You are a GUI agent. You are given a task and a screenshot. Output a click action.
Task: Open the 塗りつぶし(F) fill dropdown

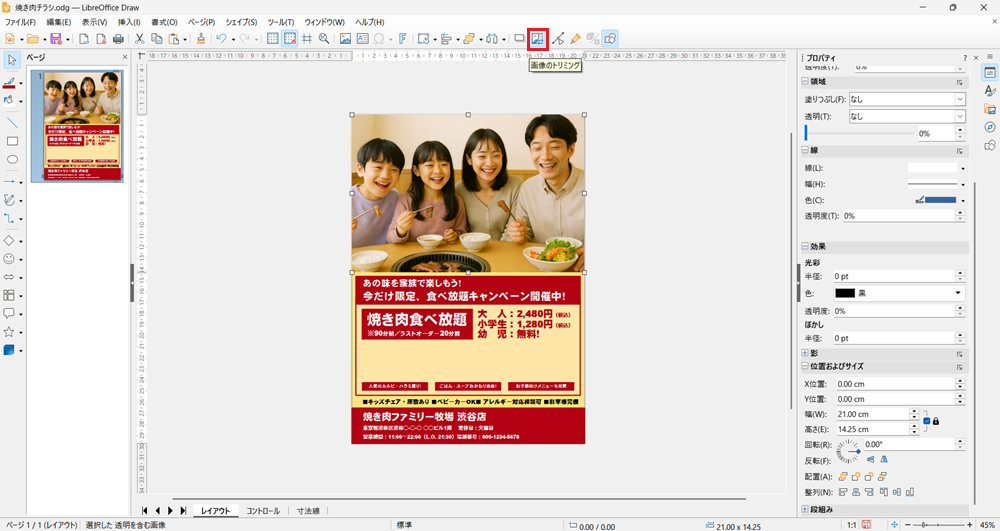pos(960,99)
